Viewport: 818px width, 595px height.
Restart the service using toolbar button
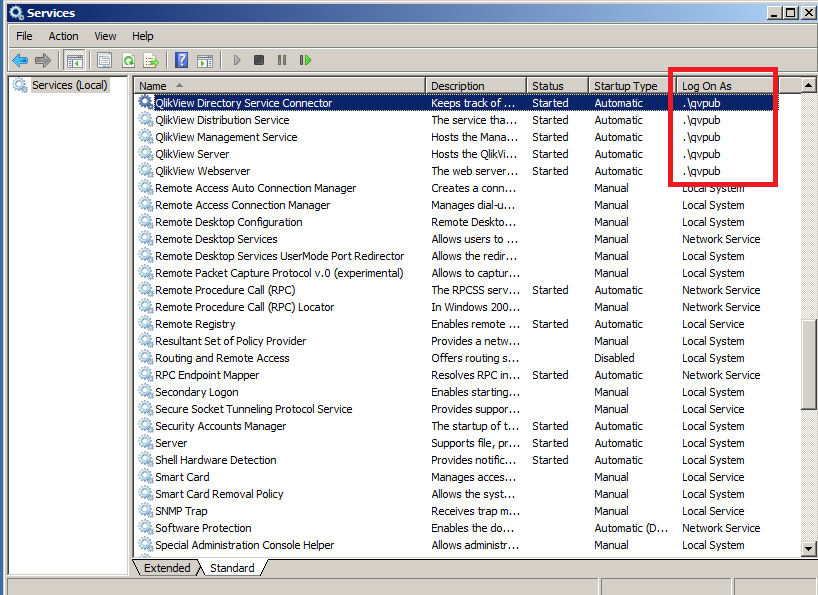305,61
